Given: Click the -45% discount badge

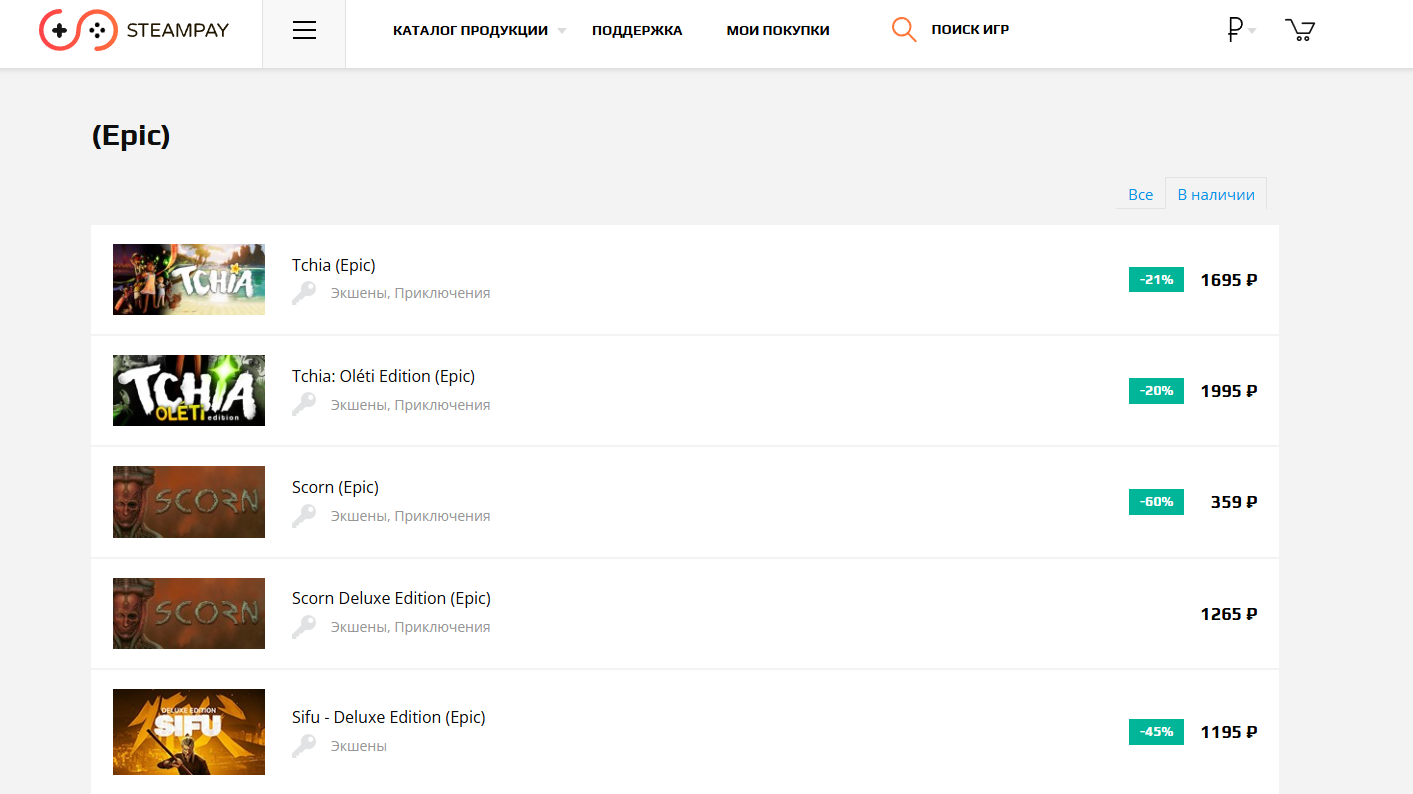Looking at the screenshot, I should (1156, 732).
